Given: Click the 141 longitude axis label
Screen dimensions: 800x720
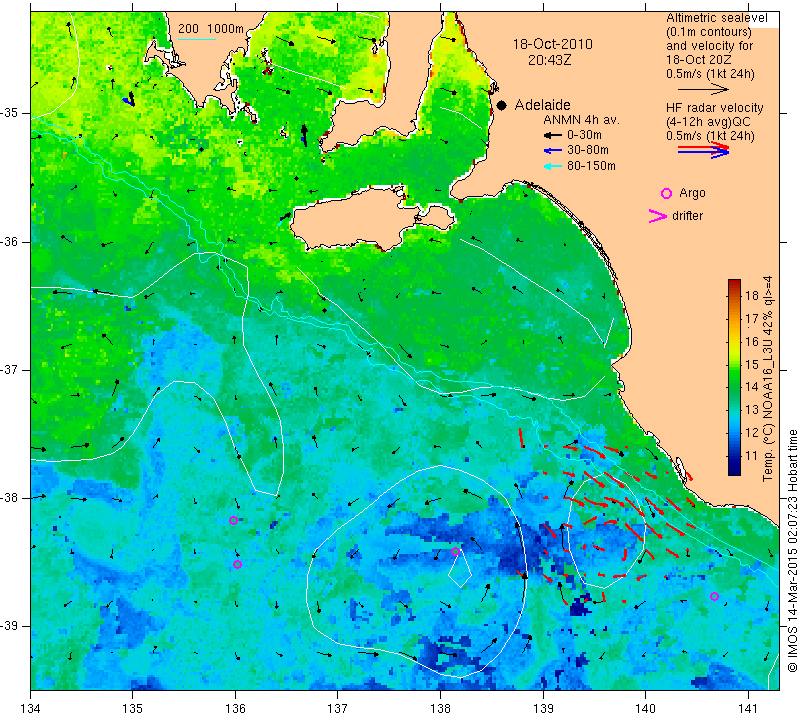Looking at the screenshot, I should 748,709.
